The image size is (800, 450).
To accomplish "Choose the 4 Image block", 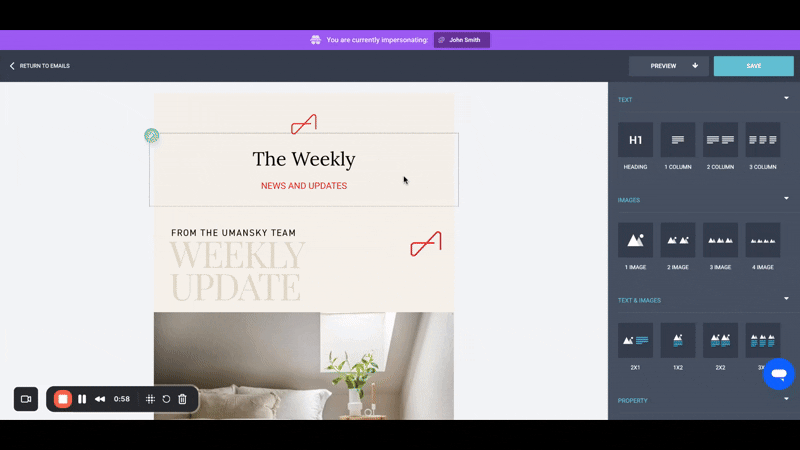I will click(x=763, y=240).
